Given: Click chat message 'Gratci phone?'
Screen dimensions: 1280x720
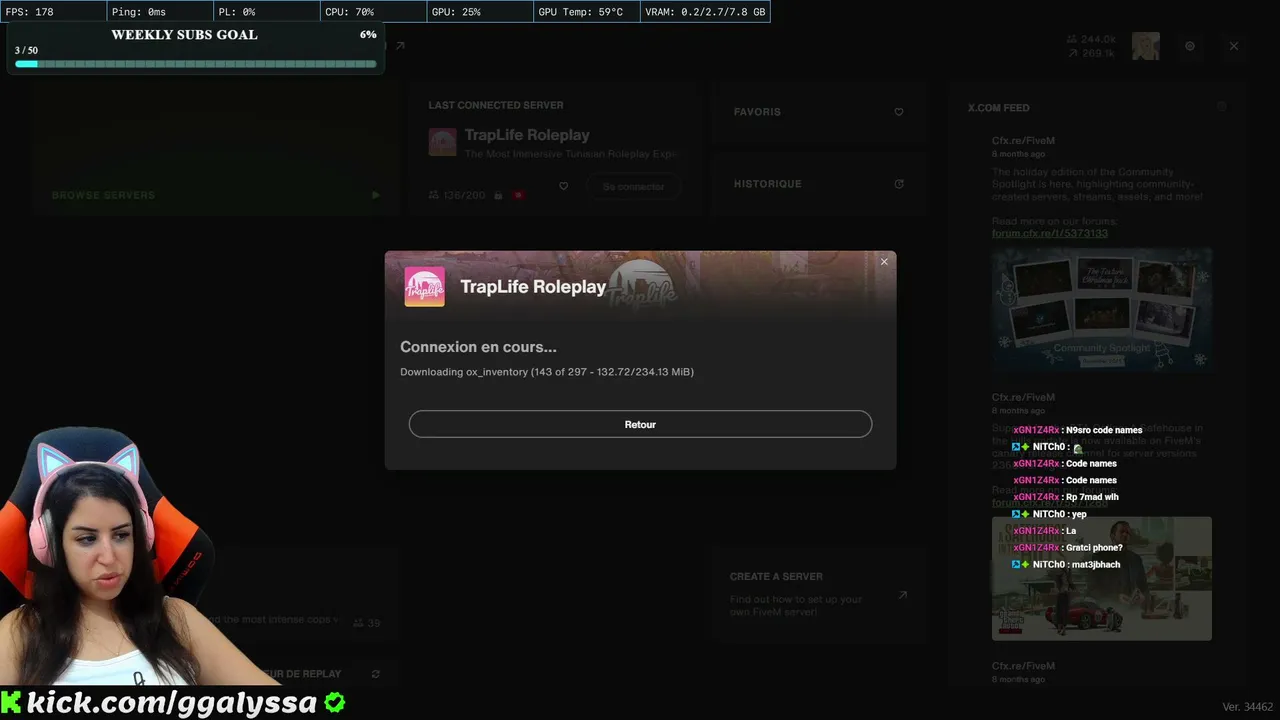Looking at the screenshot, I should (x=1094, y=548).
